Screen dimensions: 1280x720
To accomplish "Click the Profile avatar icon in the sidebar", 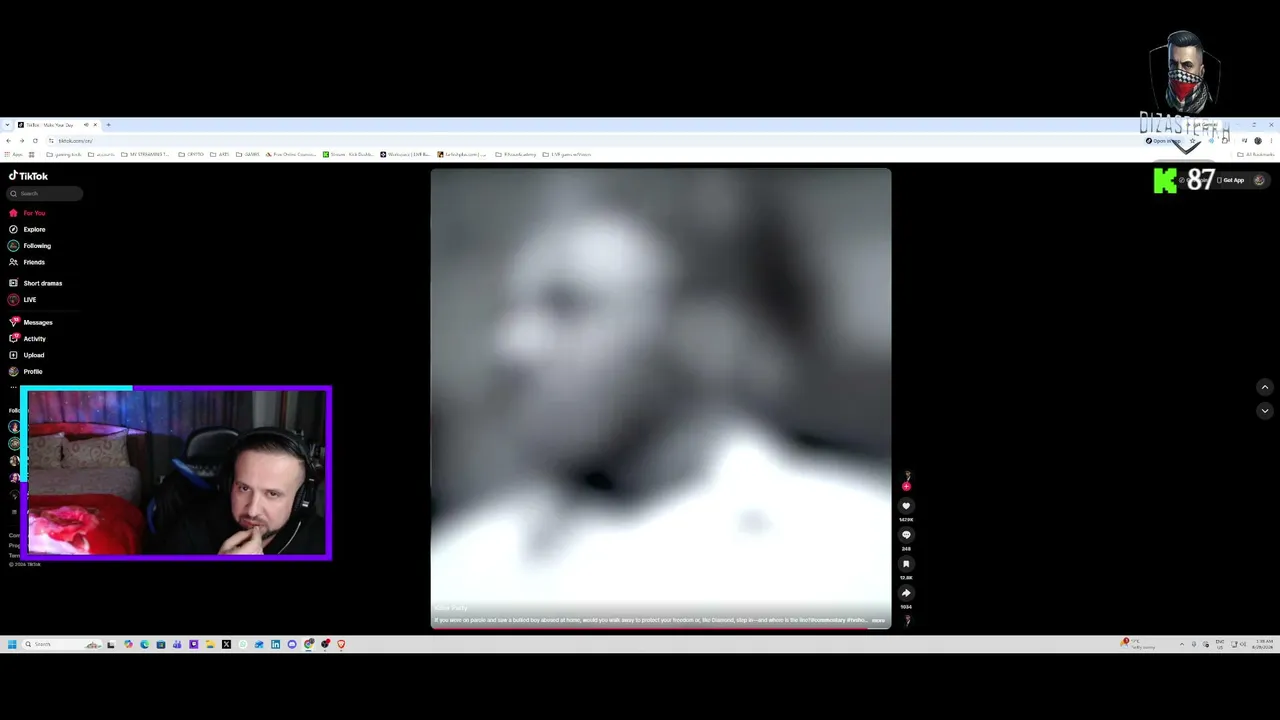I will [x=13, y=372].
